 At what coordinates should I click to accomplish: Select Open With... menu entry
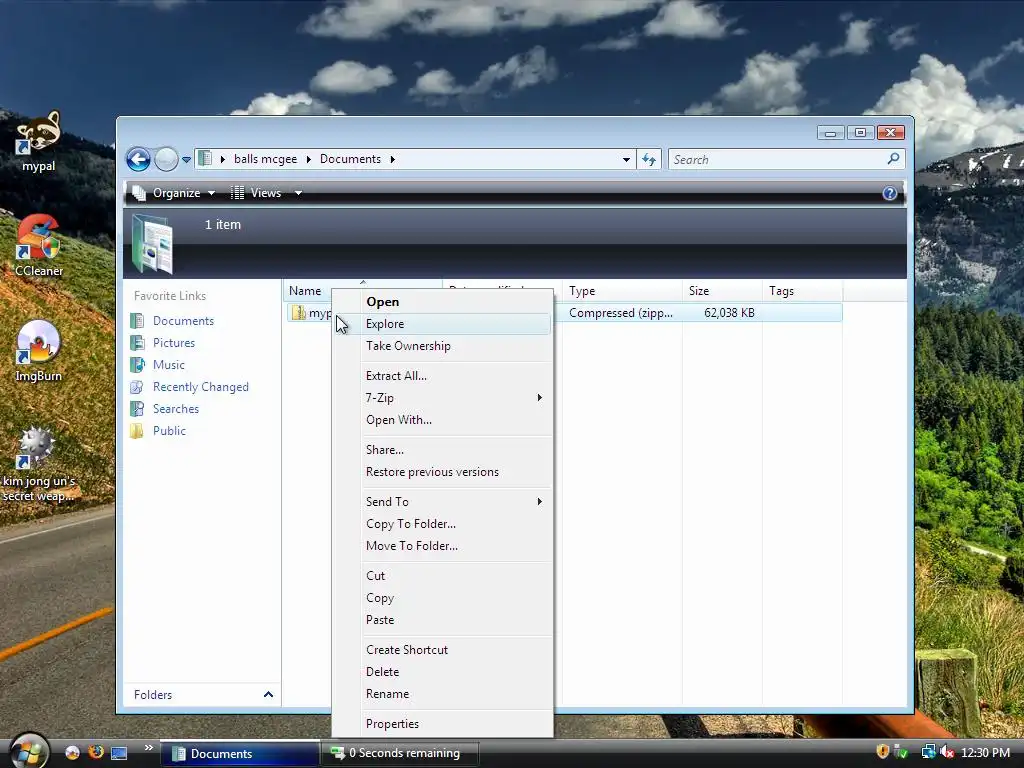[x=443, y=420]
